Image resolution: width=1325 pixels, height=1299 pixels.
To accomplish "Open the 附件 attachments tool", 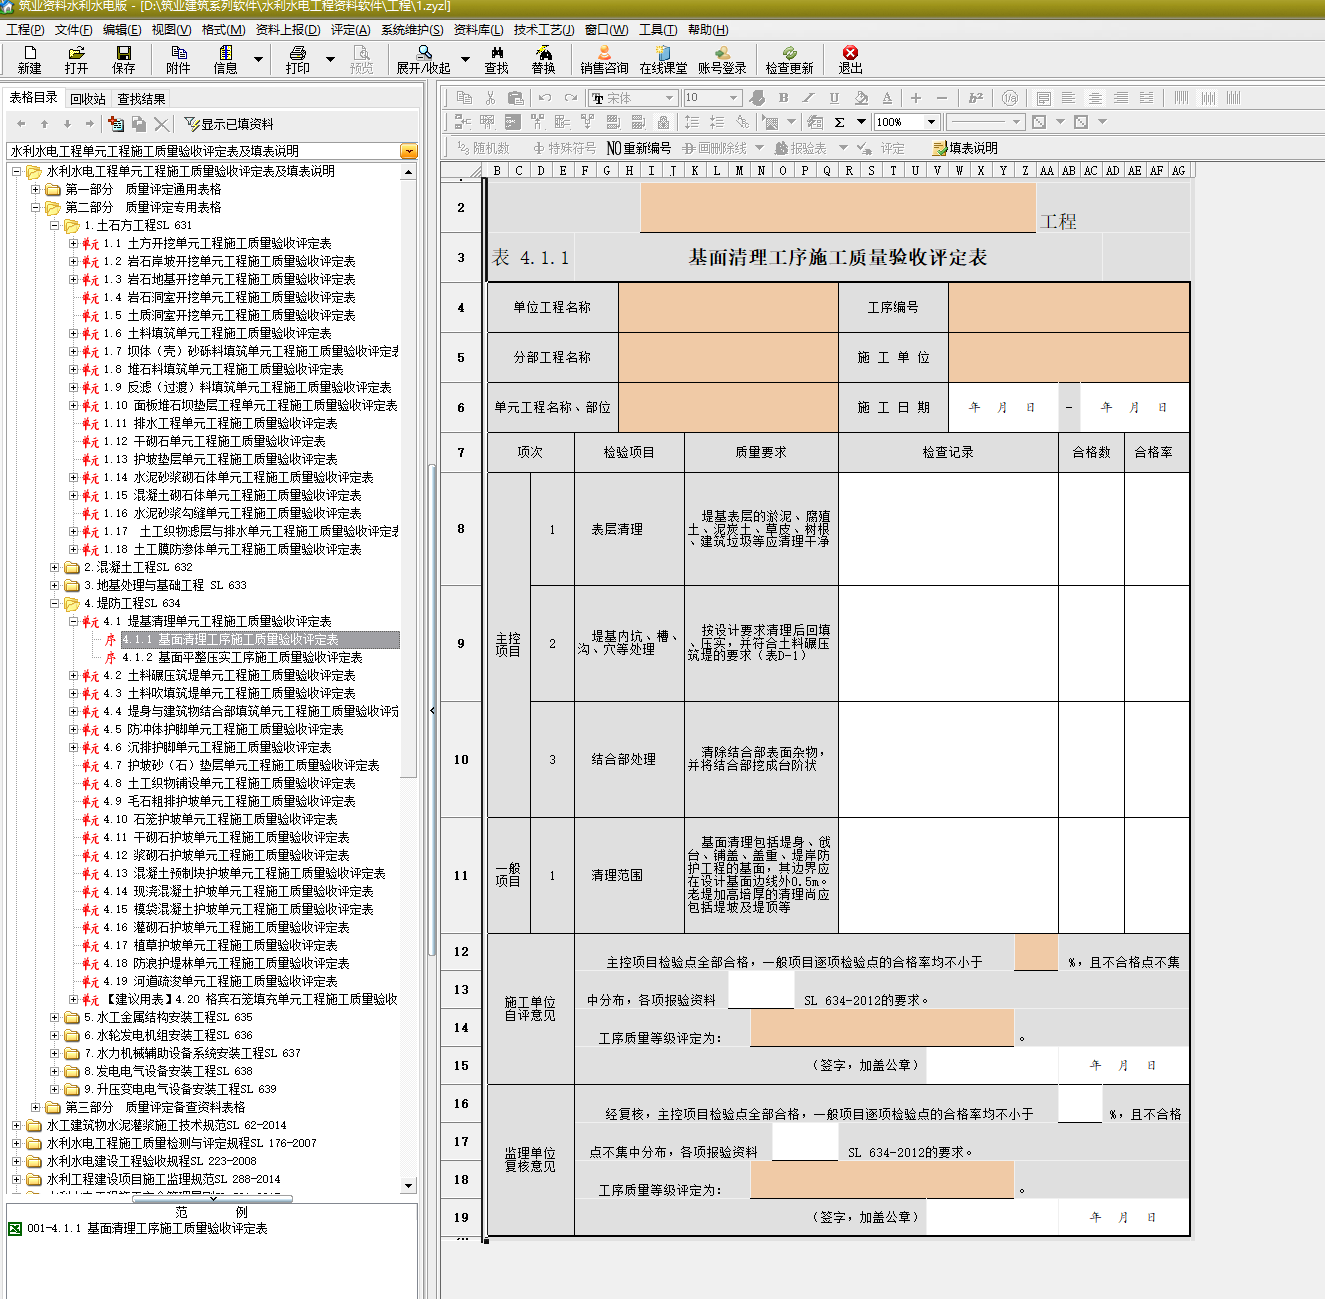I will coord(178,60).
